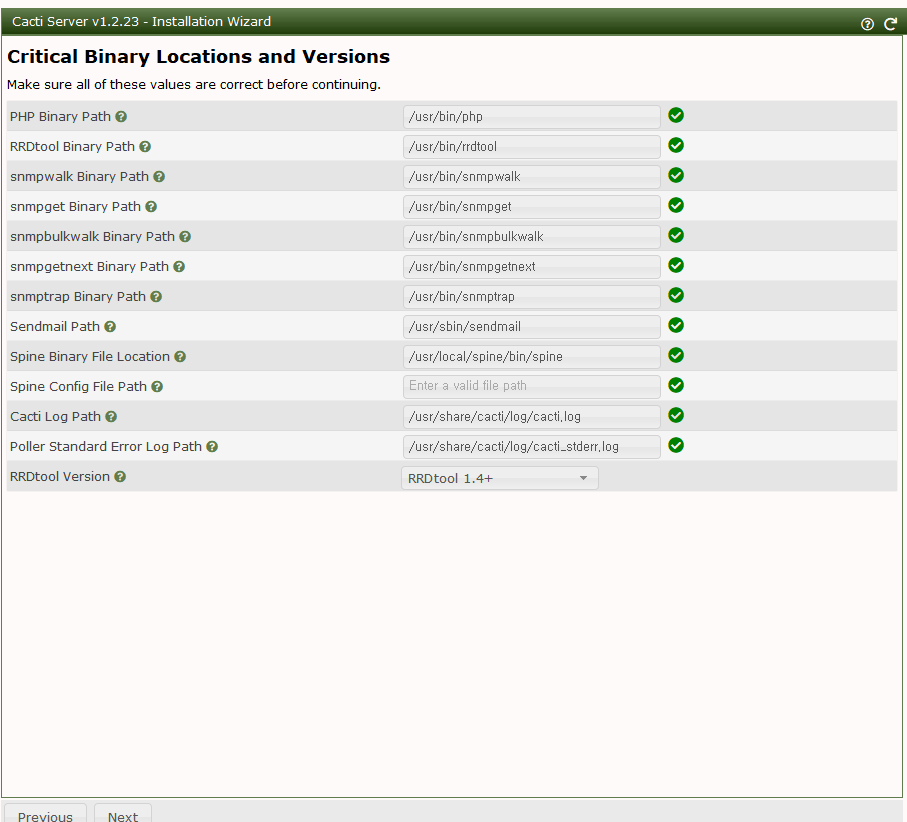Click the help icon for Spine Config File Path
The width and height of the screenshot is (907, 822).
[x=157, y=387]
